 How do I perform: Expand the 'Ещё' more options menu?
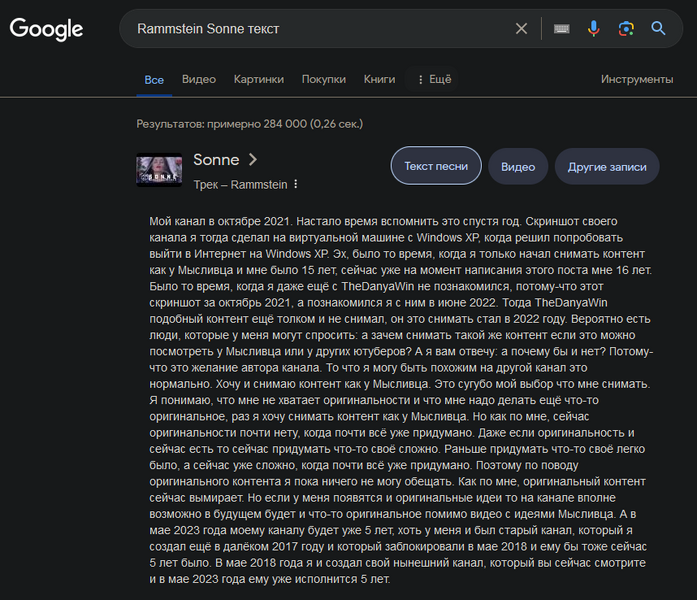[x=432, y=79]
